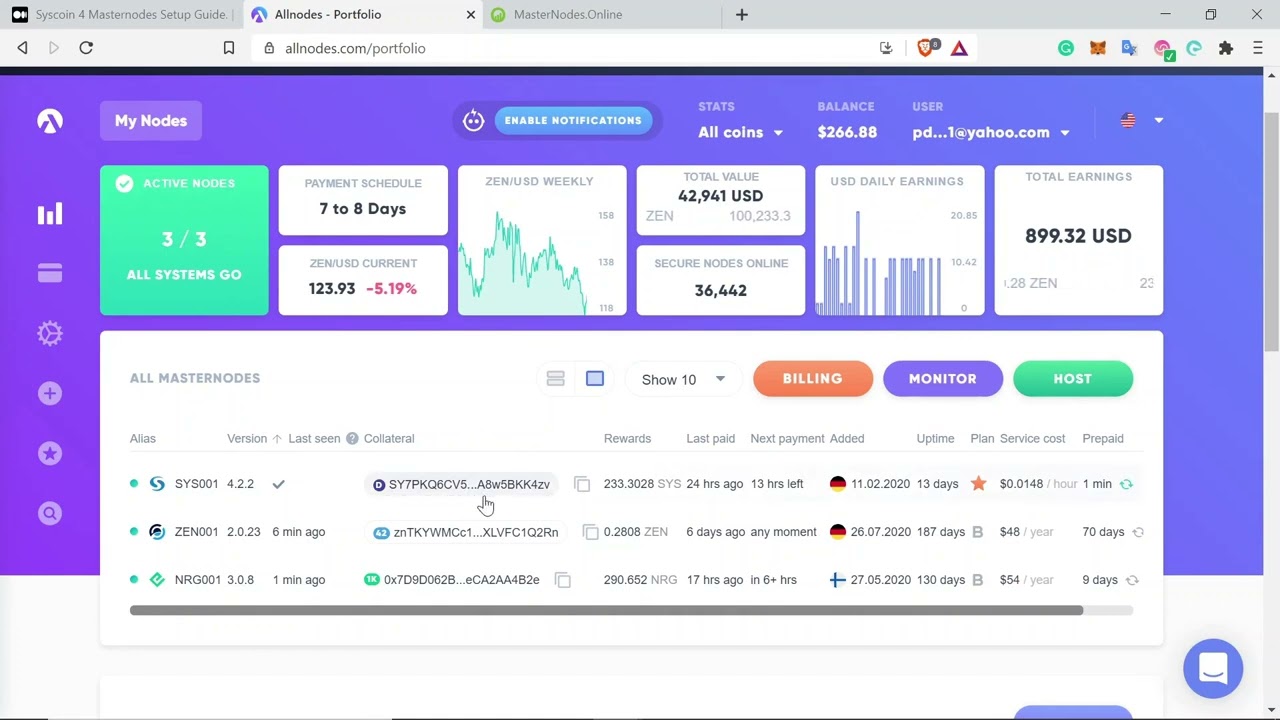Click the ZEN001 alias
The height and width of the screenshot is (720, 1280).
pyautogui.click(x=196, y=532)
